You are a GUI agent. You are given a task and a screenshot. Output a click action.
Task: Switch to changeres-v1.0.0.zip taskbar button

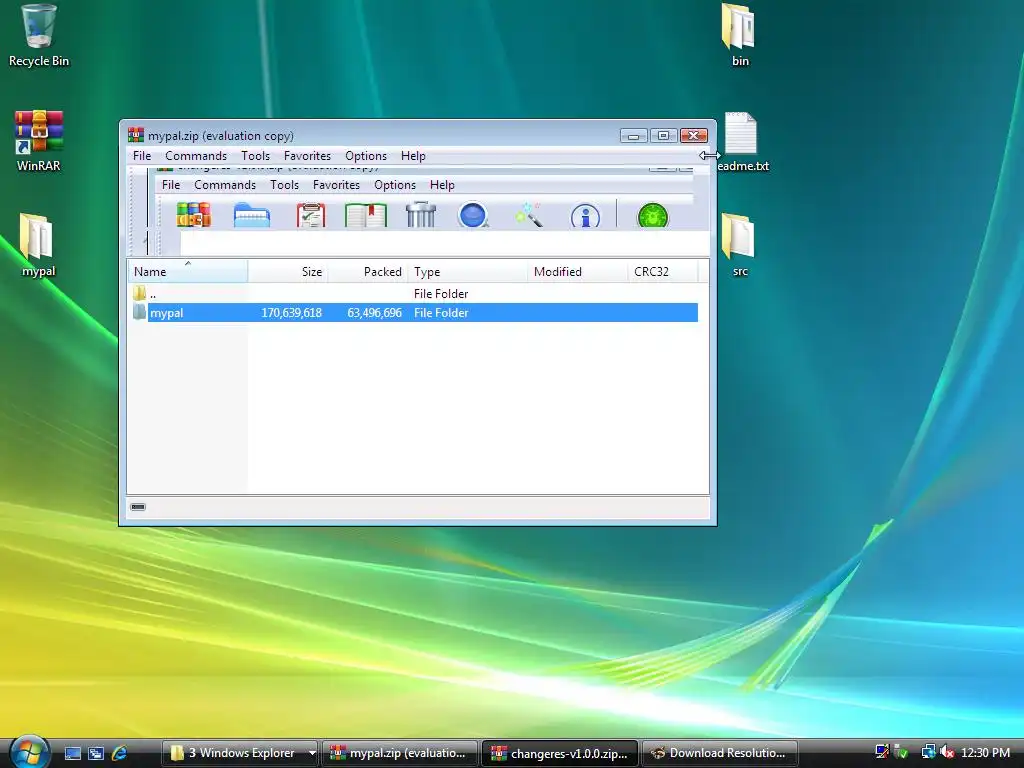click(560, 753)
